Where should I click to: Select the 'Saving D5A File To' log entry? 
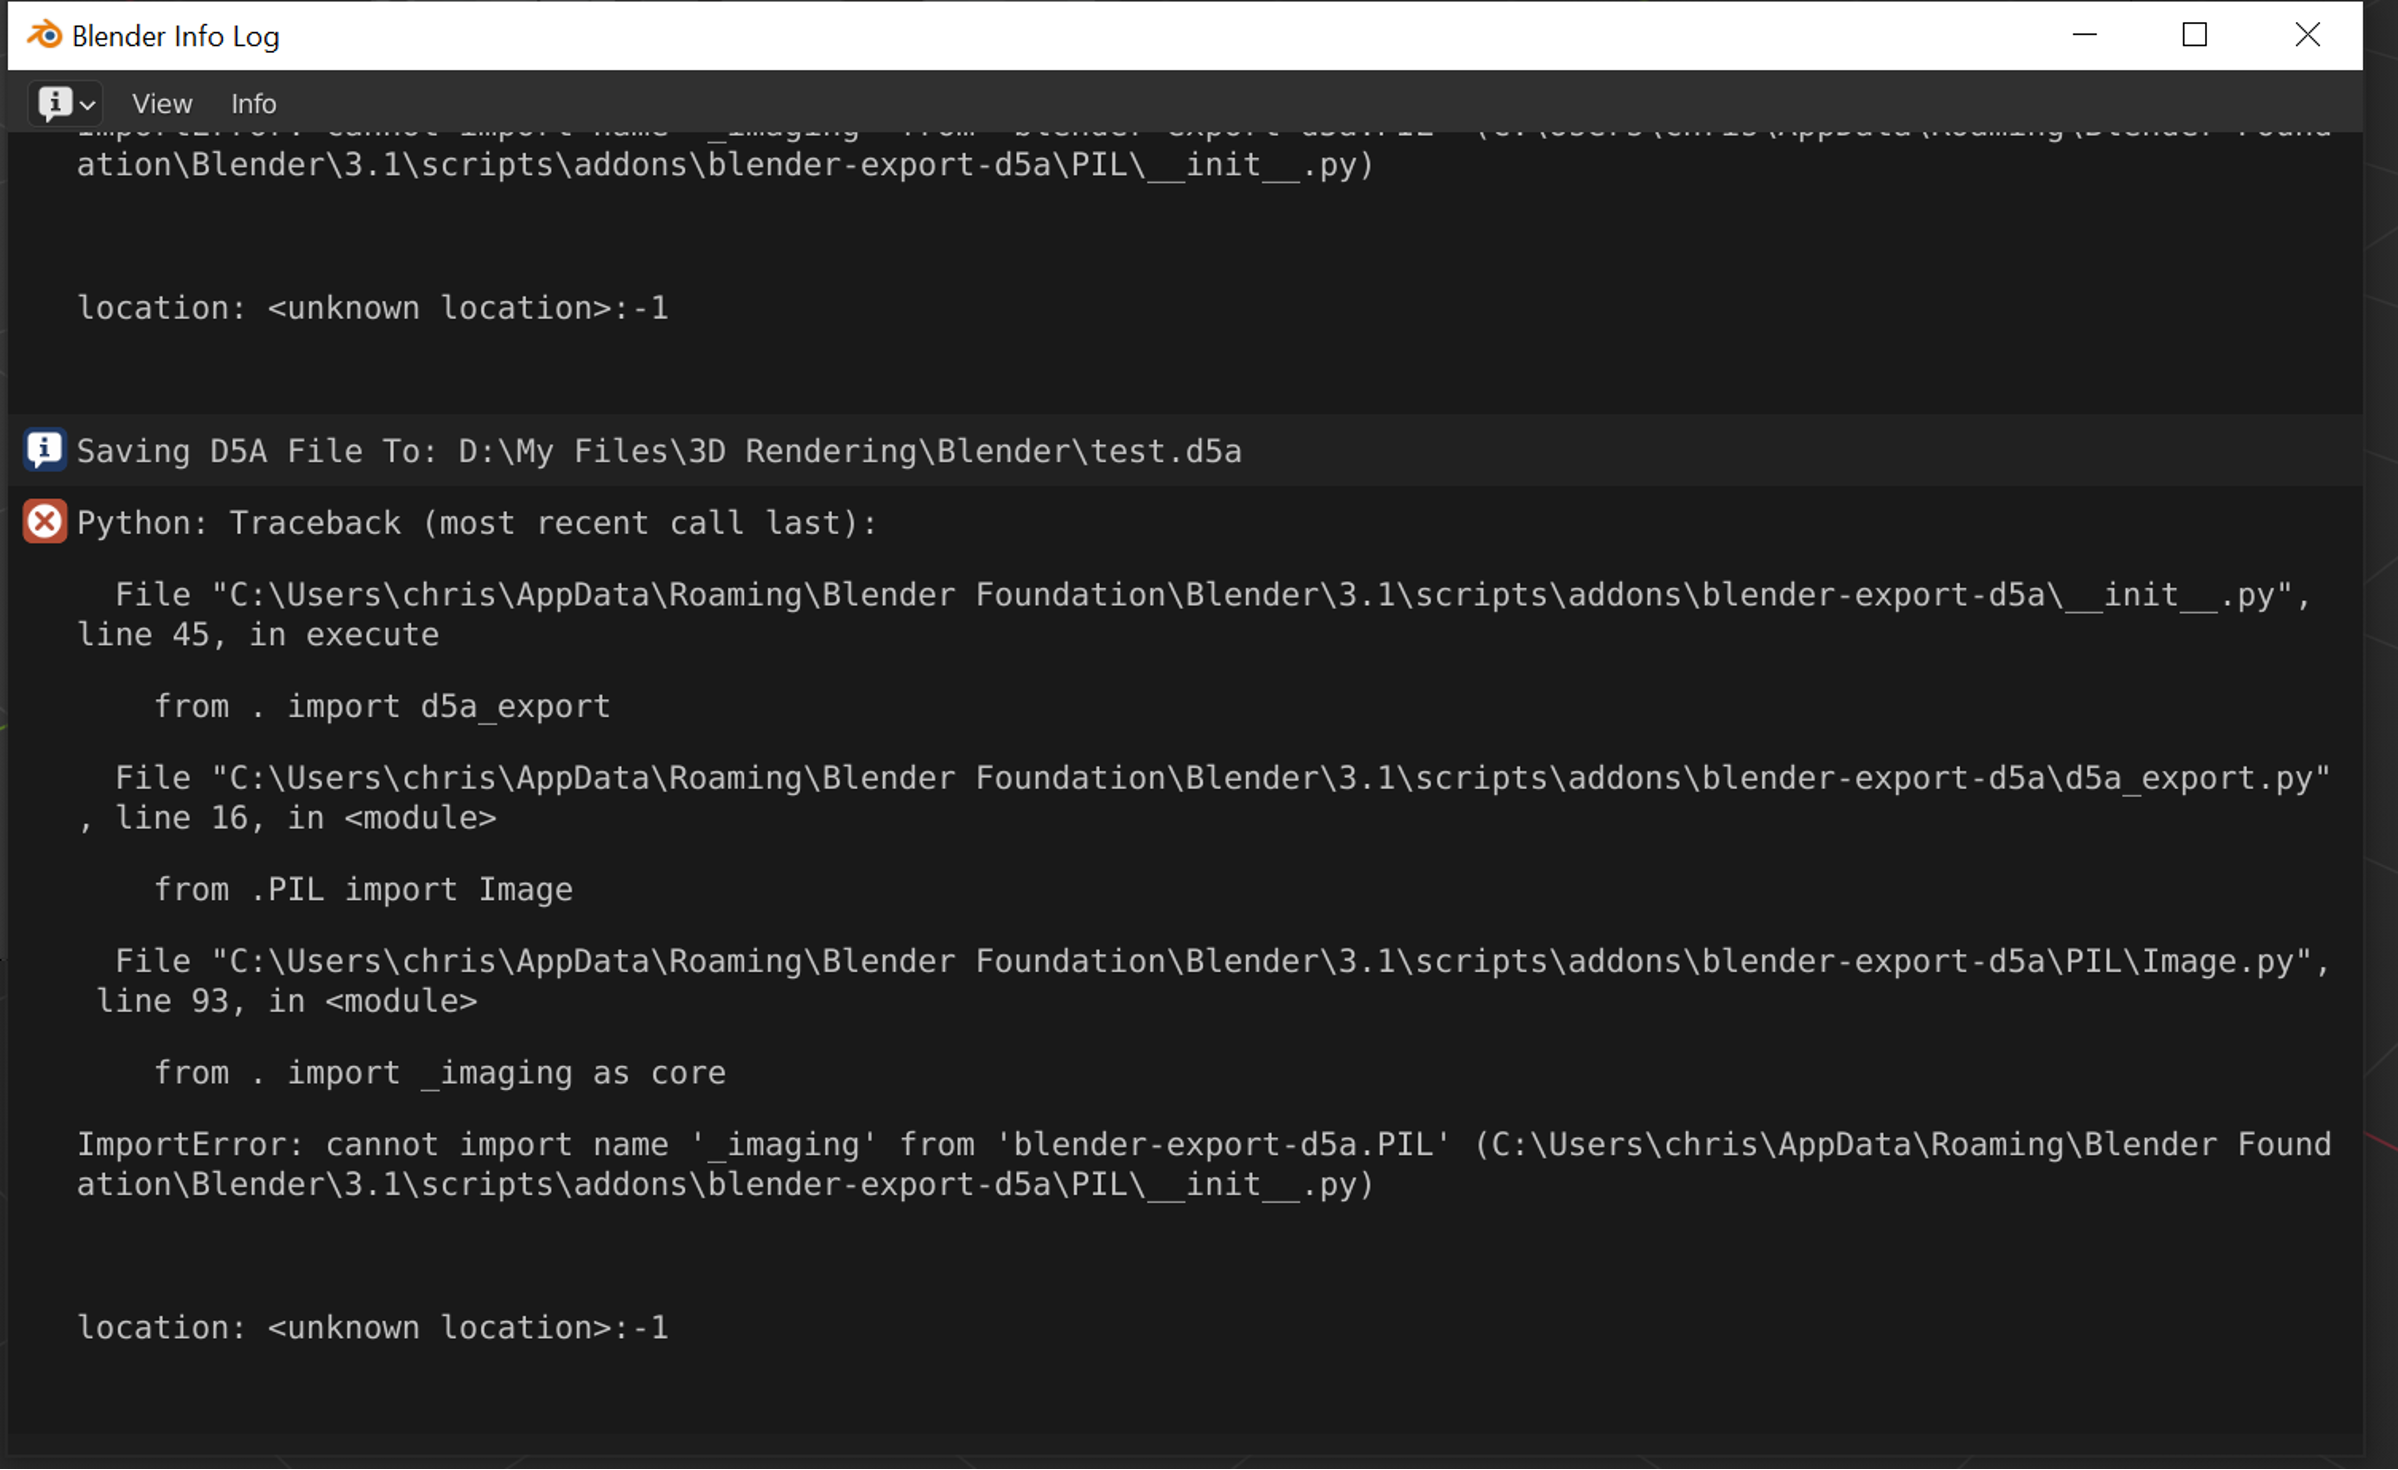(658, 452)
